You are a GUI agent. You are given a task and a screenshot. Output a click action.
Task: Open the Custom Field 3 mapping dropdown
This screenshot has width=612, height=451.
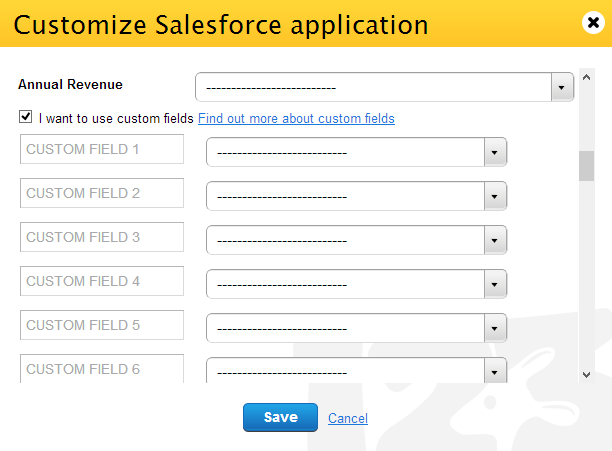tap(356, 240)
